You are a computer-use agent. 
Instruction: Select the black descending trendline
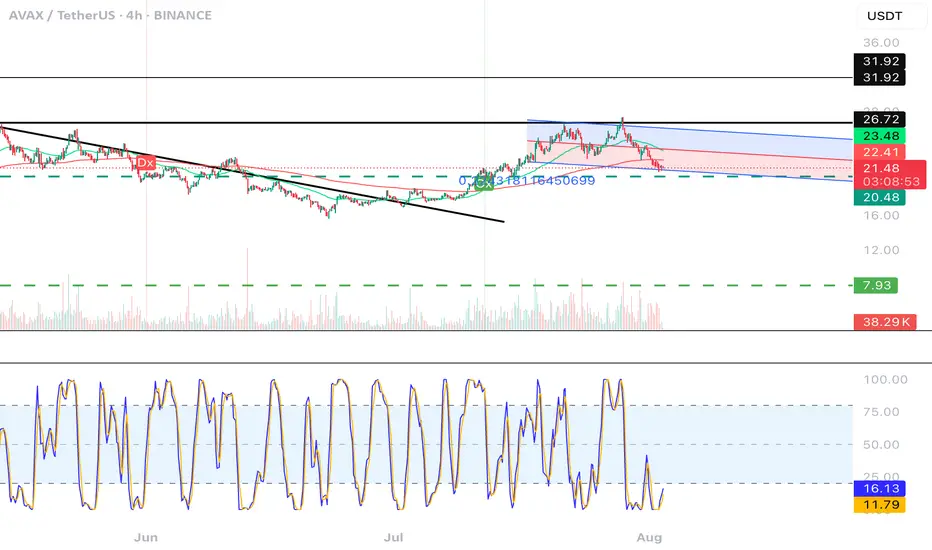(x=253, y=174)
